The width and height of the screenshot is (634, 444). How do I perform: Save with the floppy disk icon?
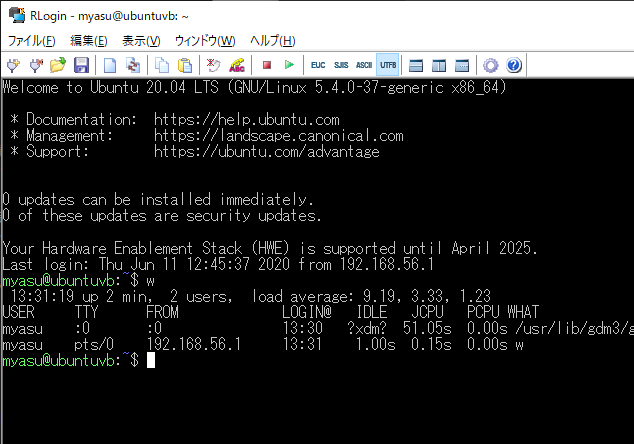[x=81, y=65]
